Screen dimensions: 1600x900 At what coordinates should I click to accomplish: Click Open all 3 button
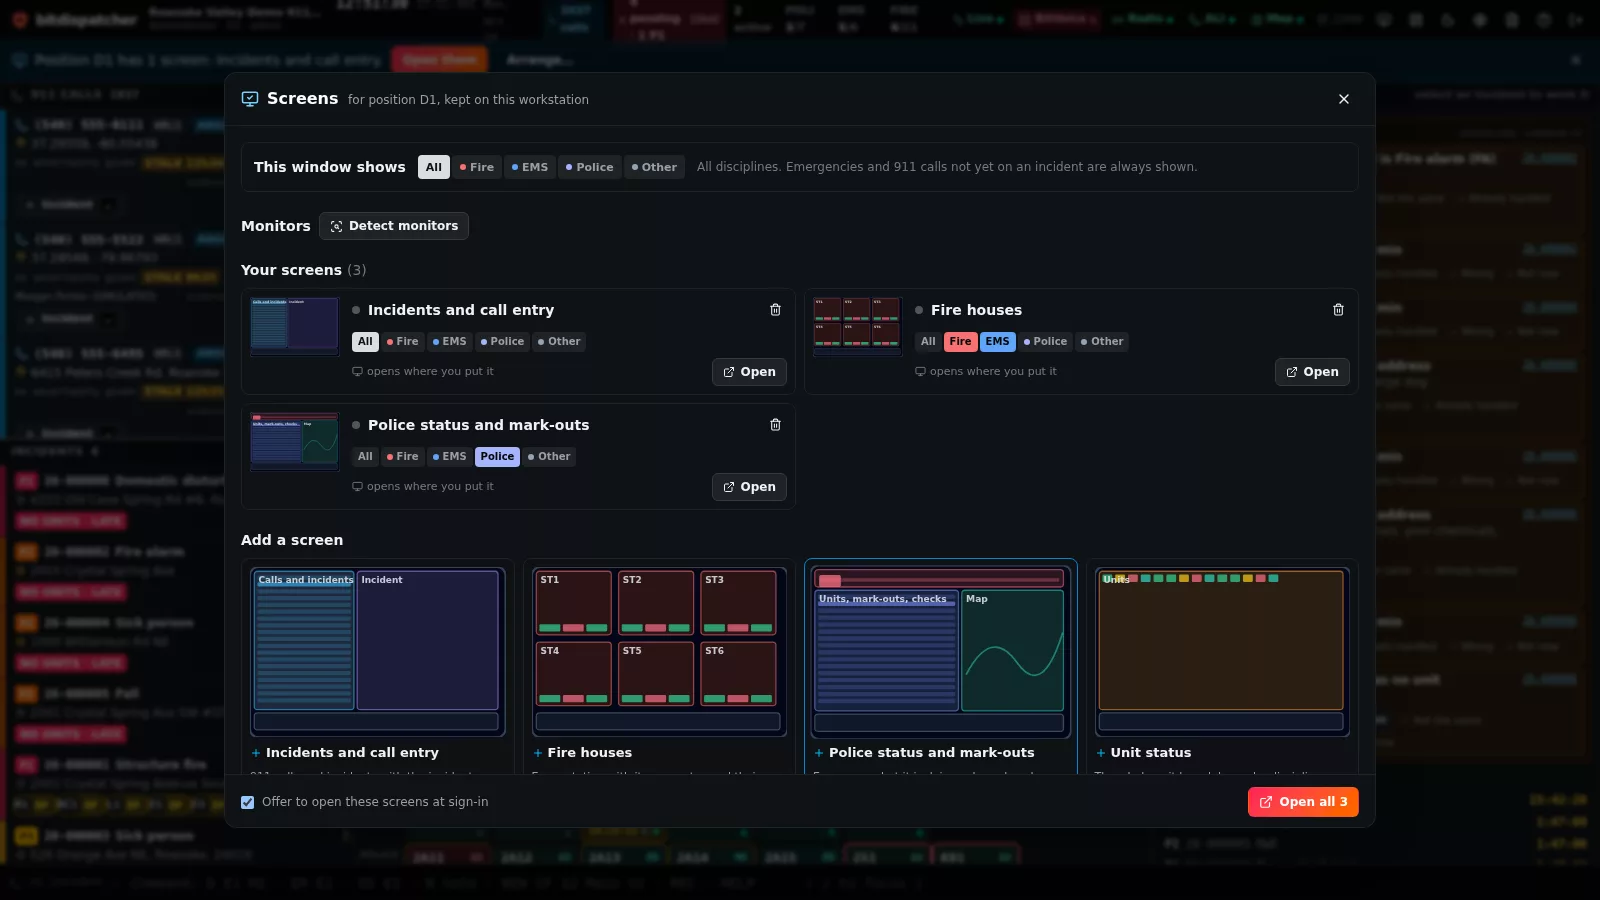[x=1303, y=802]
